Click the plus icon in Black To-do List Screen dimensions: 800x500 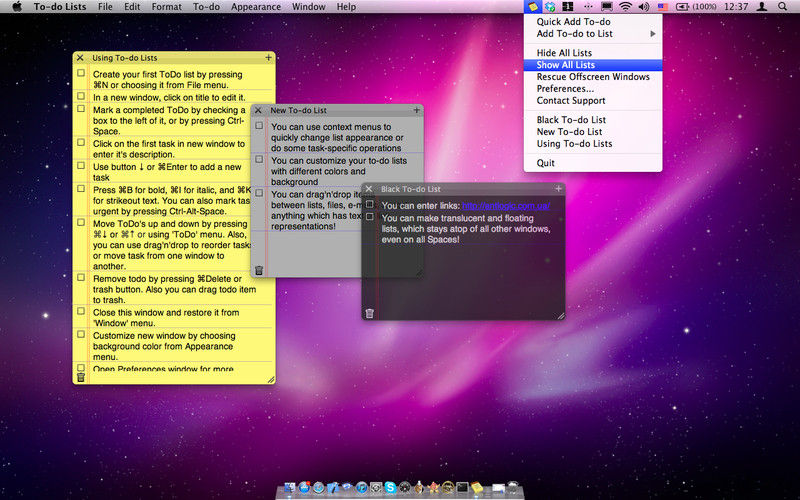click(558, 189)
